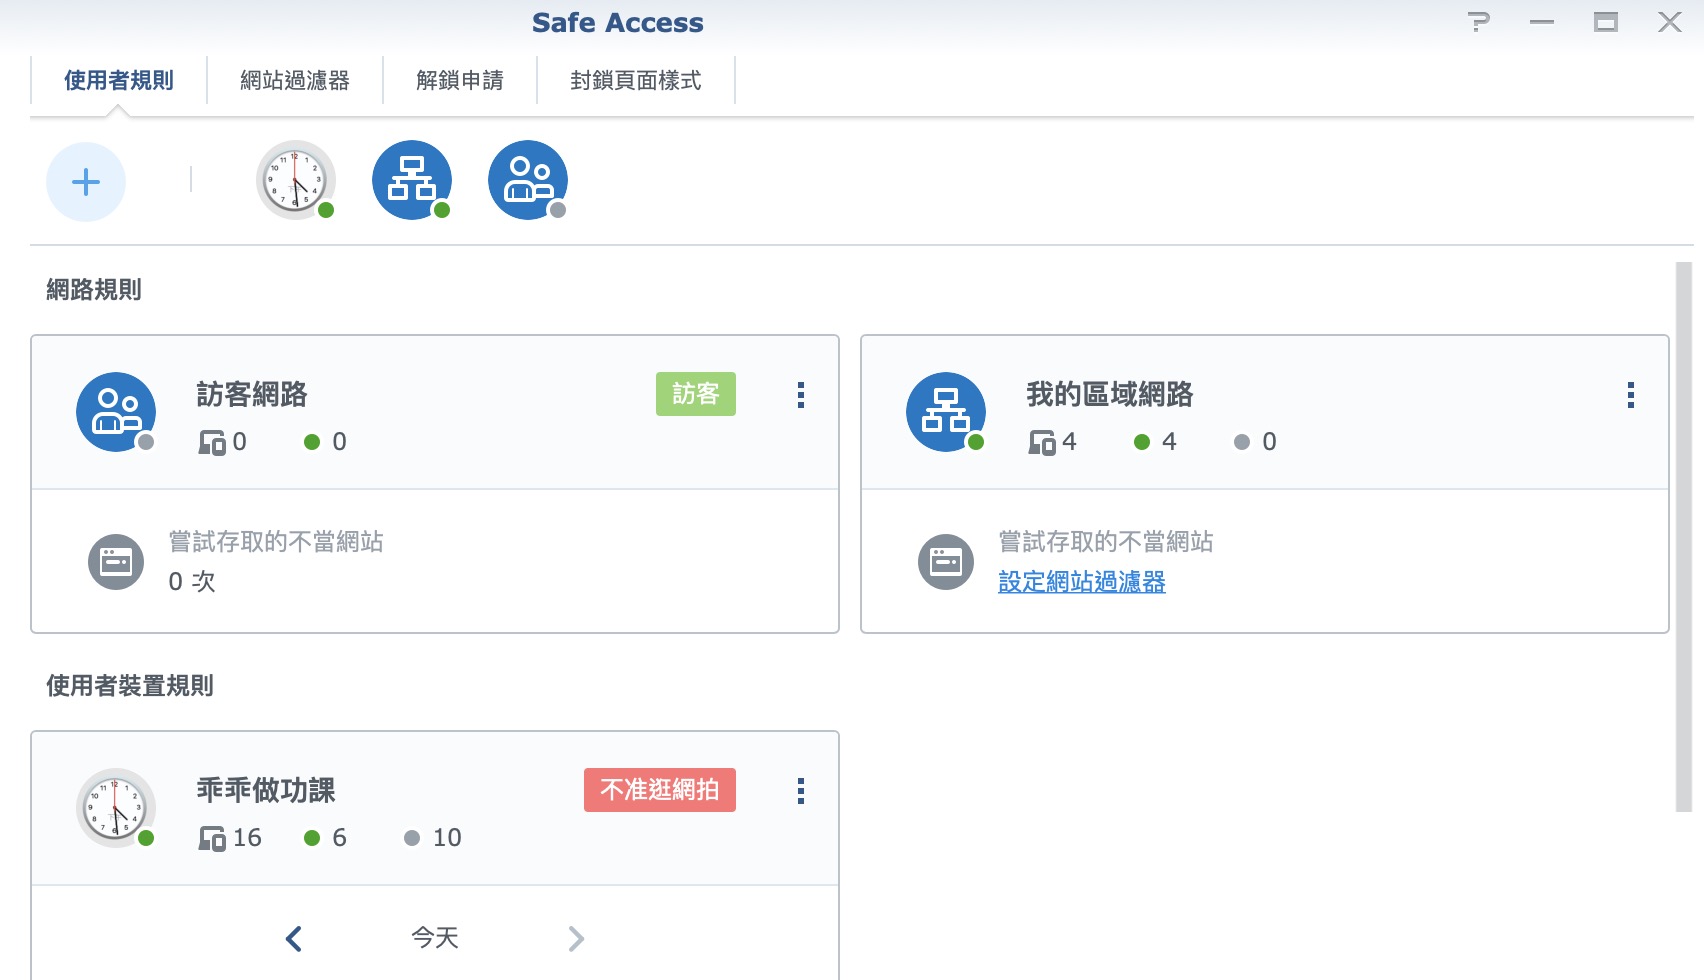
Task: Switch to the 解鎖申請 tab
Action: 460,80
